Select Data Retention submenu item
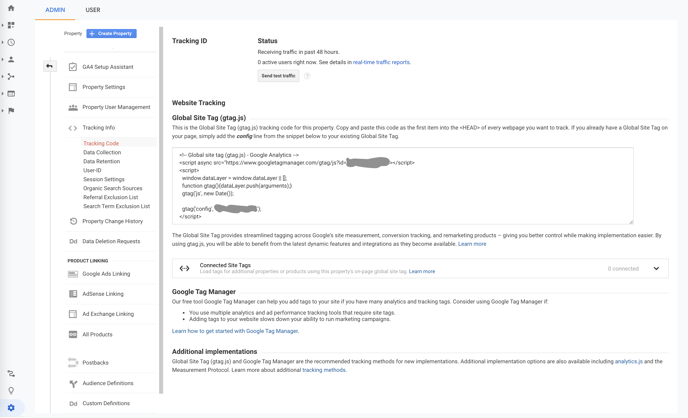The image size is (688, 418). pyautogui.click(x=101, y=161)
